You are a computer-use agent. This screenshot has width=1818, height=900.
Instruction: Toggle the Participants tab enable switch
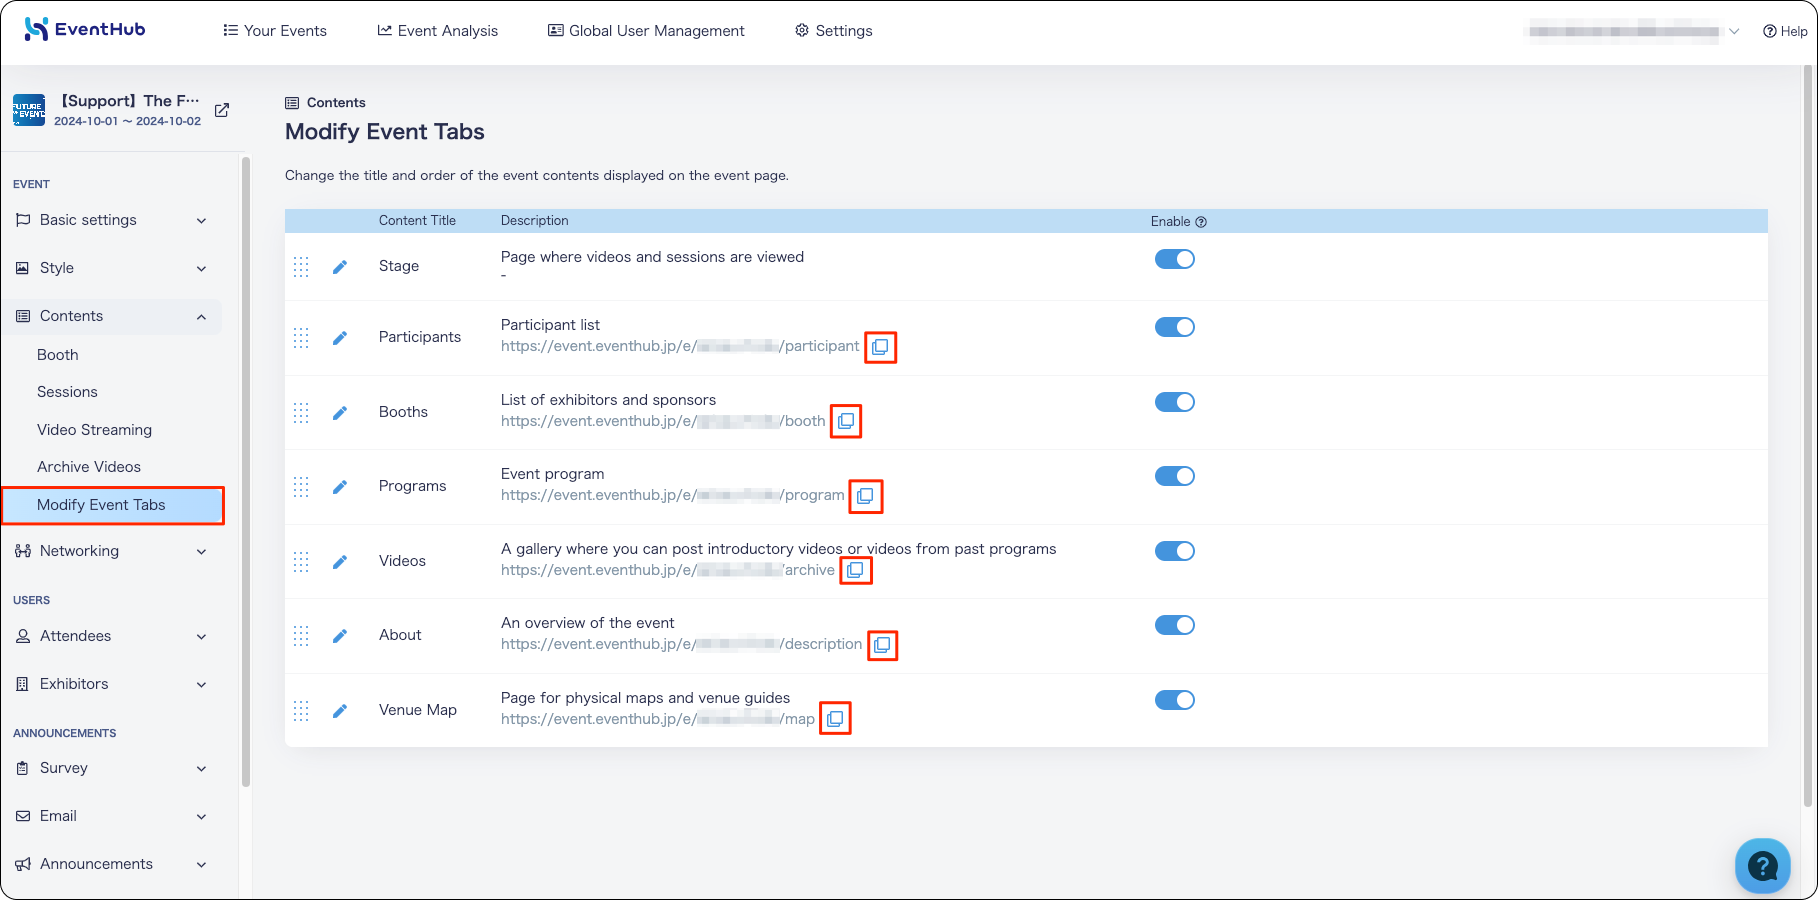1174,327
